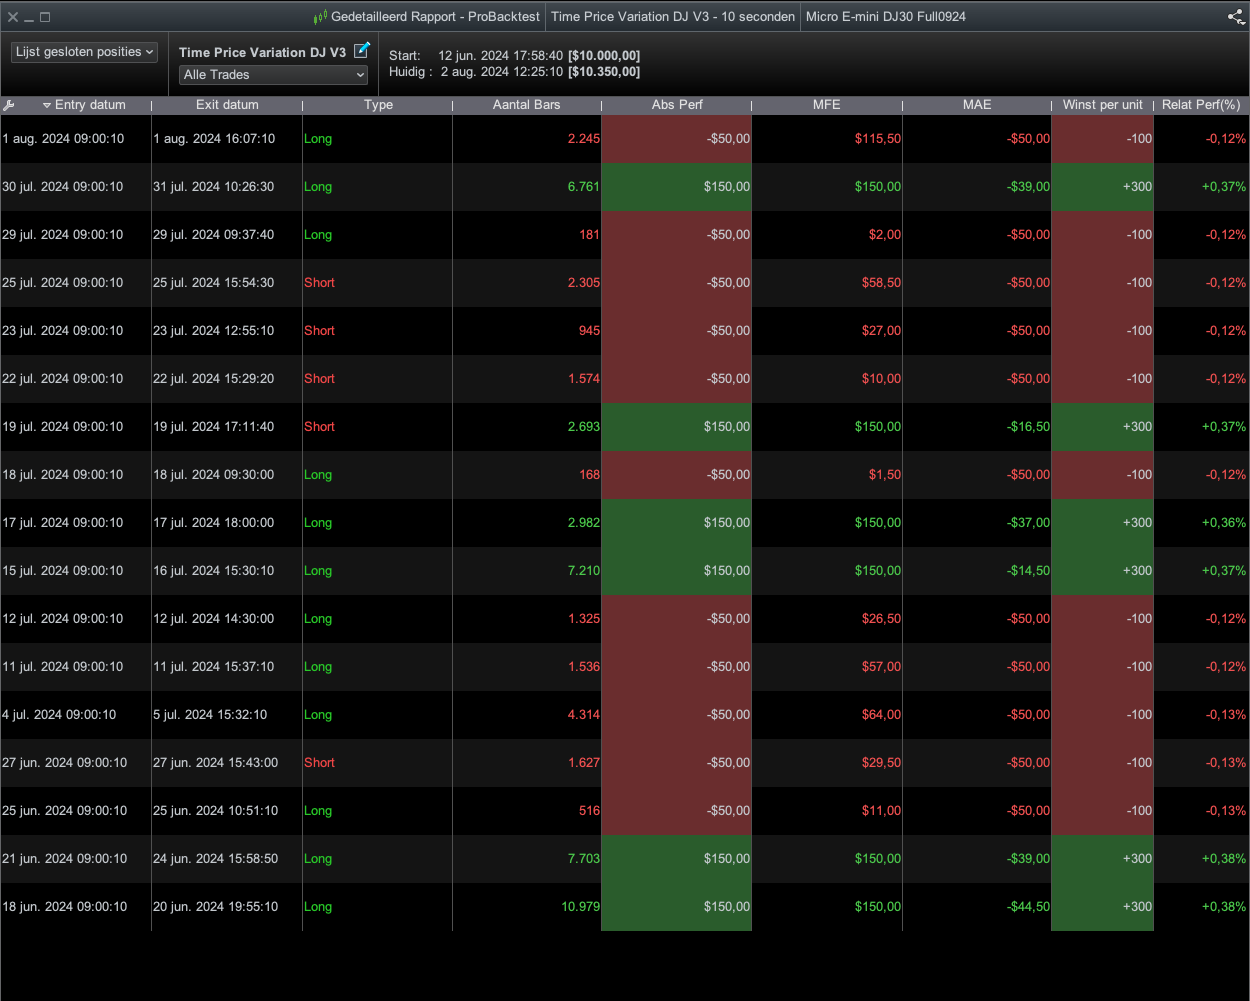This screenshot has width=1250, height=1001.
Task: Select exit date 23 jul. 2024 12:55:10
Action: click(x=213, y=331)
